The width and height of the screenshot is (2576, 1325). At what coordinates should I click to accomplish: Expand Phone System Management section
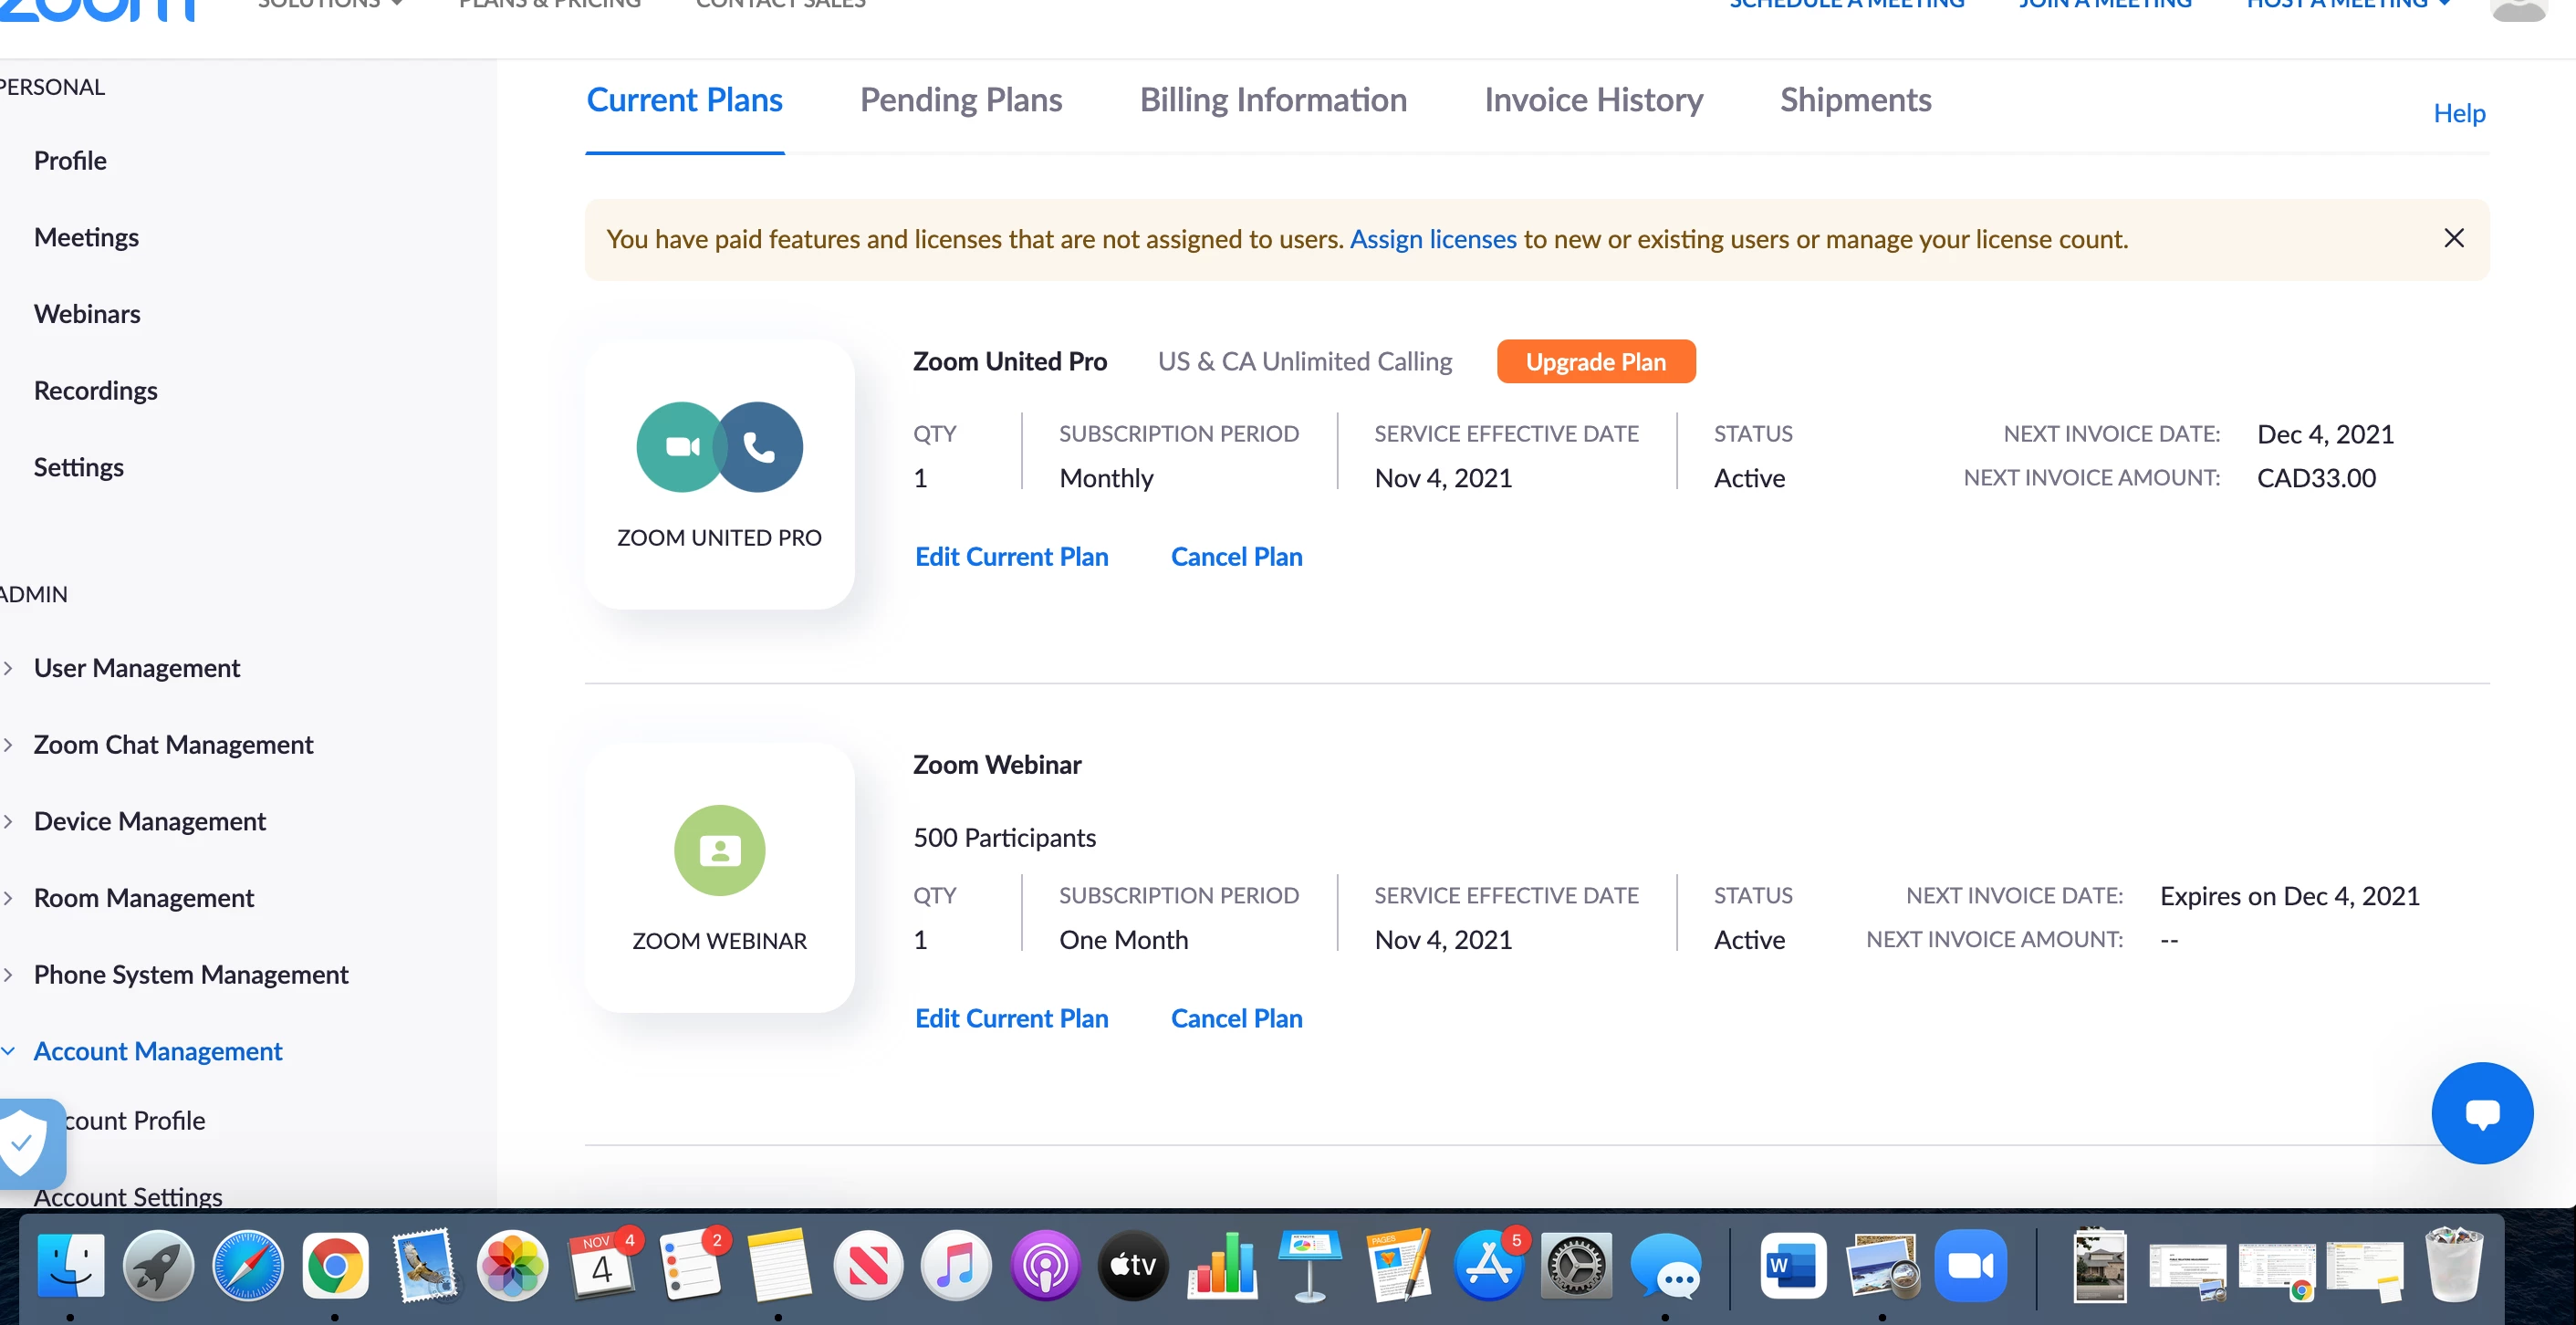pos(190,975)
